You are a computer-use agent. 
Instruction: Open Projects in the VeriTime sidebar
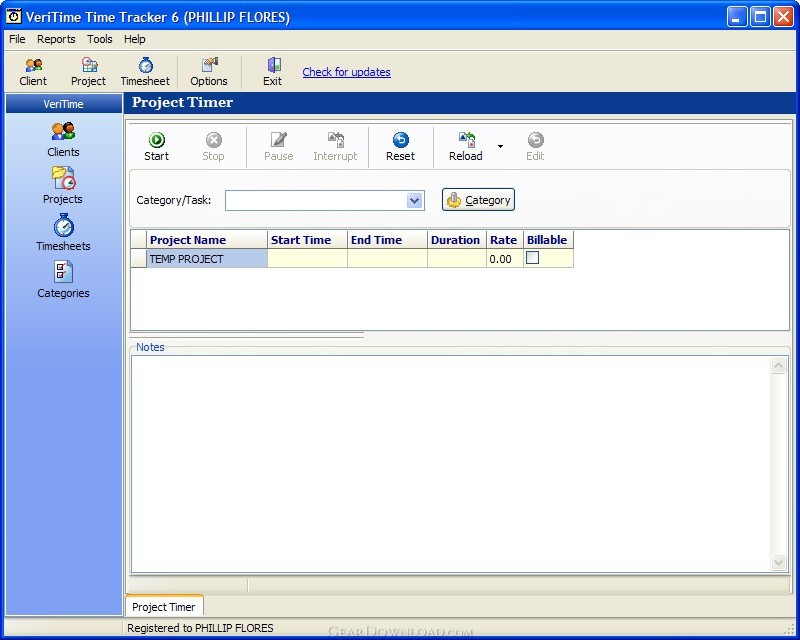[x=63, y=186]
